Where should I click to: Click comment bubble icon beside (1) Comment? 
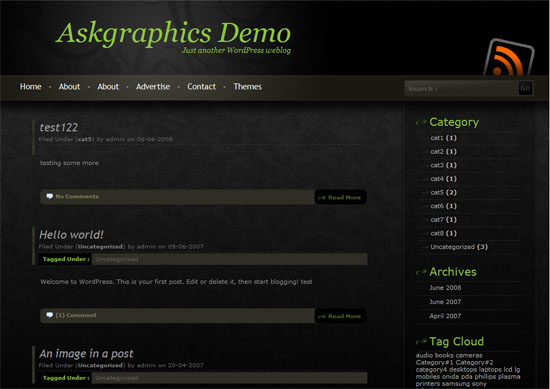point(49,315)
